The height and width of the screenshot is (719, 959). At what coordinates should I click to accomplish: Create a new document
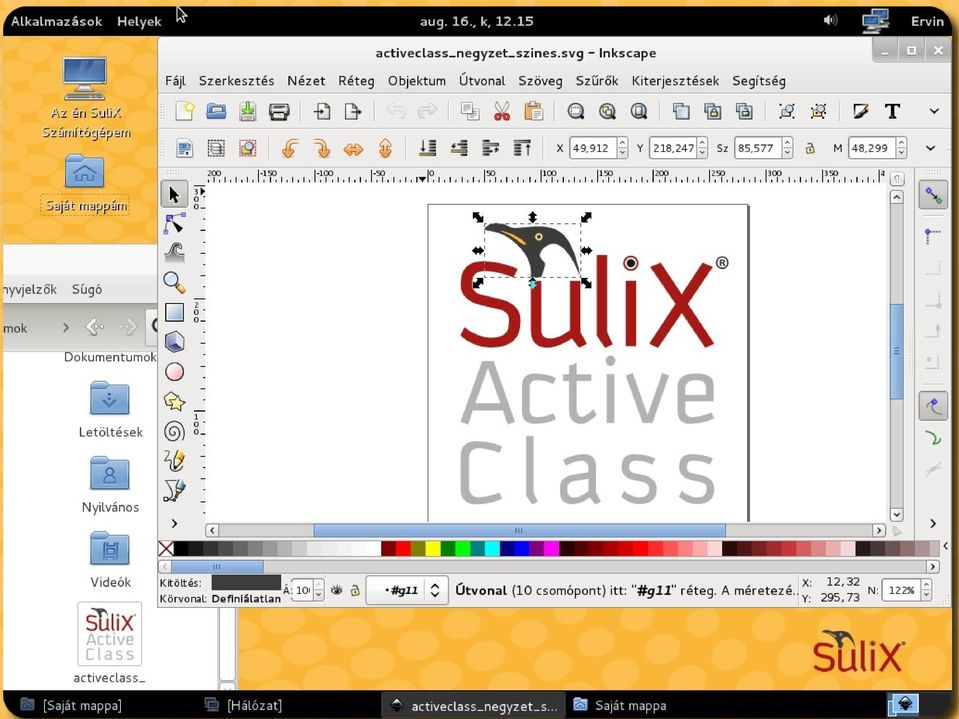tap(185, 111)
